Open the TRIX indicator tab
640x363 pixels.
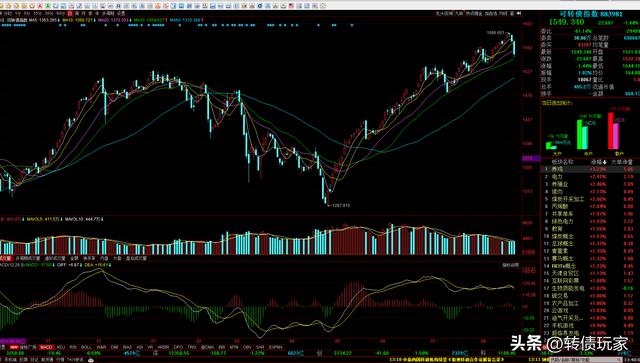coord(192,347)
